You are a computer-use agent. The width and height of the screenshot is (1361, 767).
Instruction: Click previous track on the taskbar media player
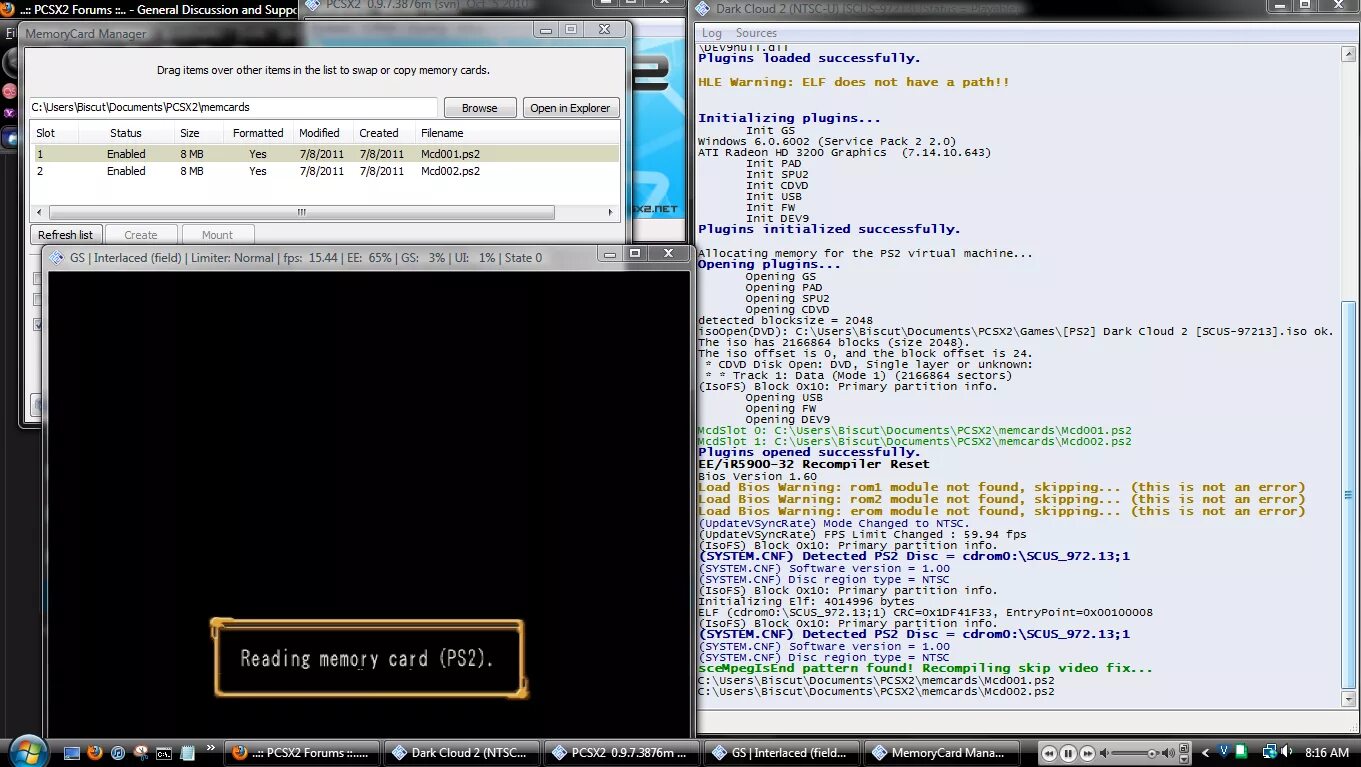coord(1049,753)
